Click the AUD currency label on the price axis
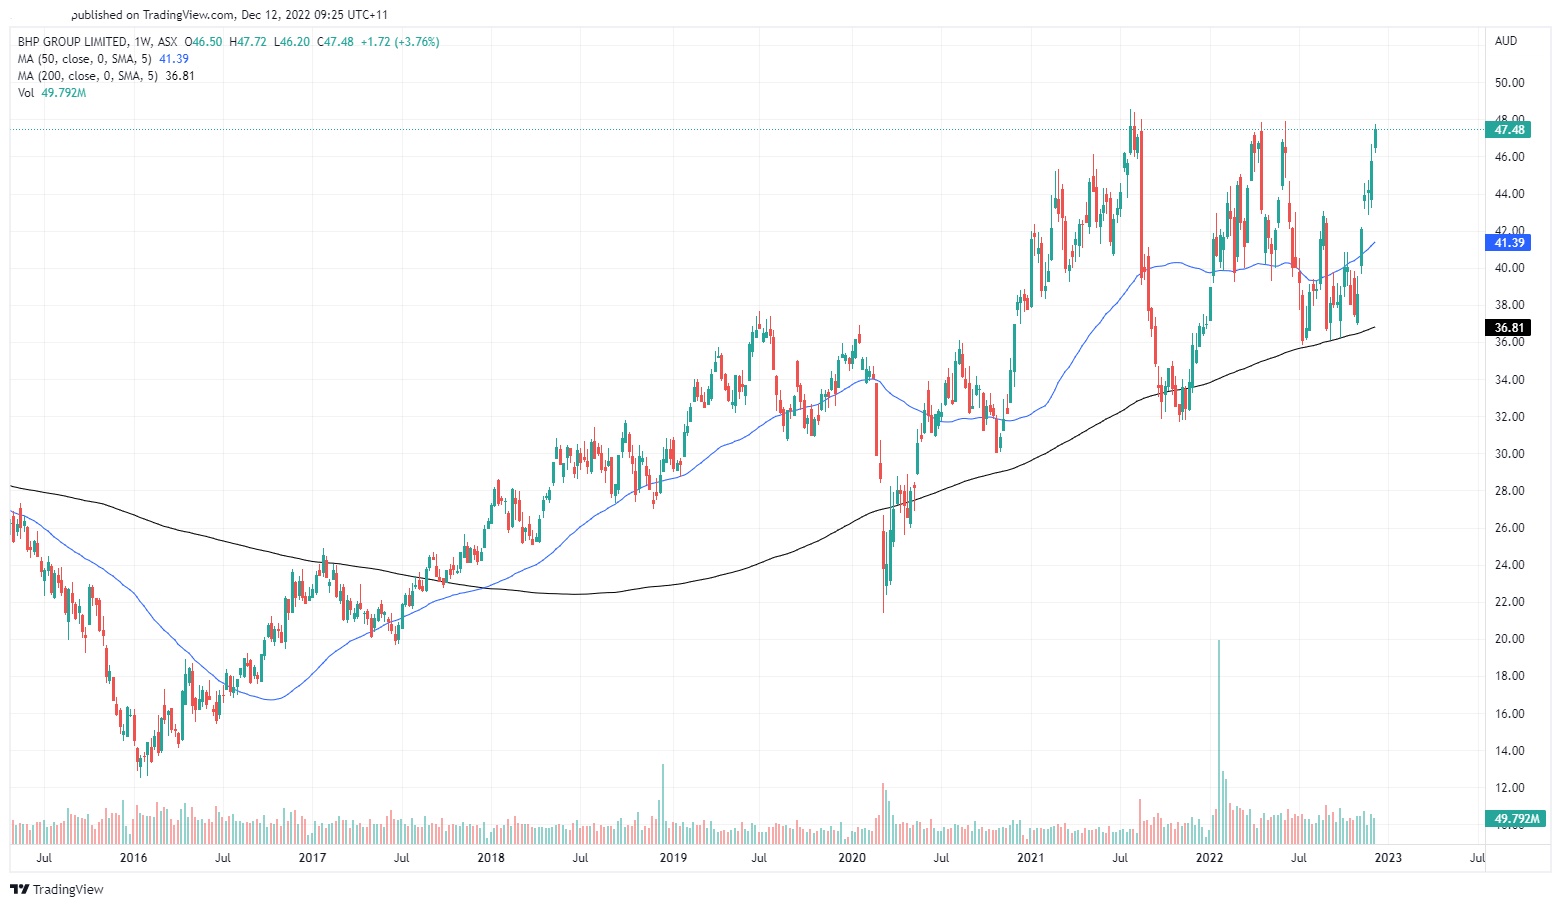This screenshot has height=907, width=1561. click(1506, 41)
